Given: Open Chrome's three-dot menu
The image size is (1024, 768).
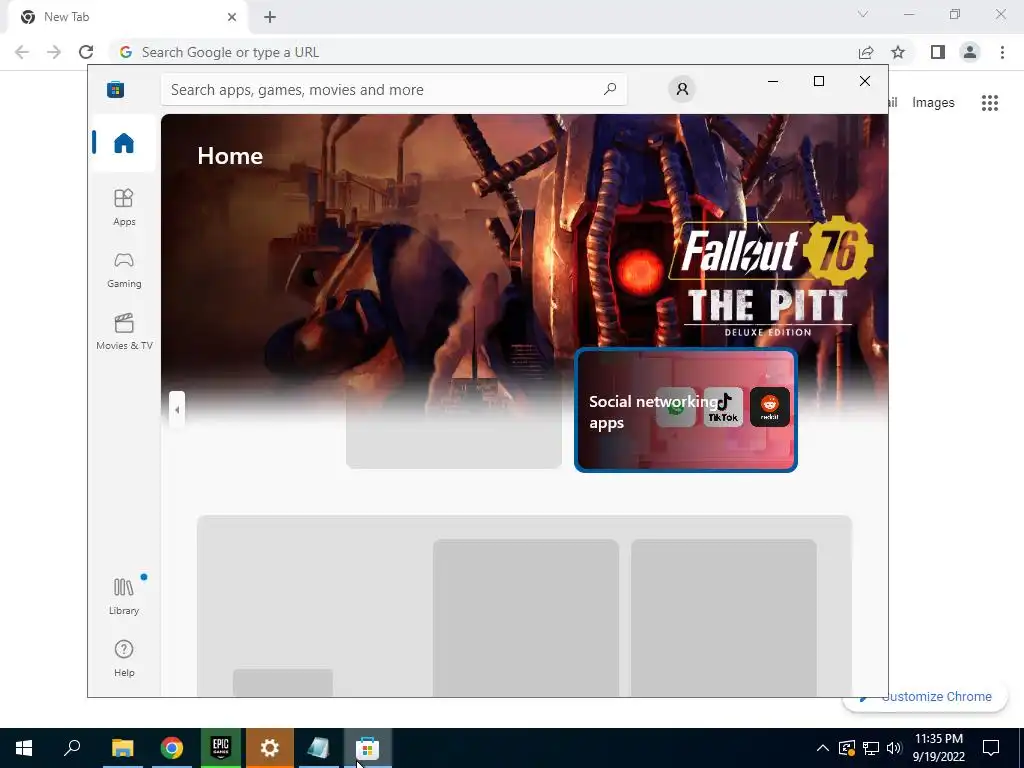Looking at the screenshot, I should [x=1002, y=52].
